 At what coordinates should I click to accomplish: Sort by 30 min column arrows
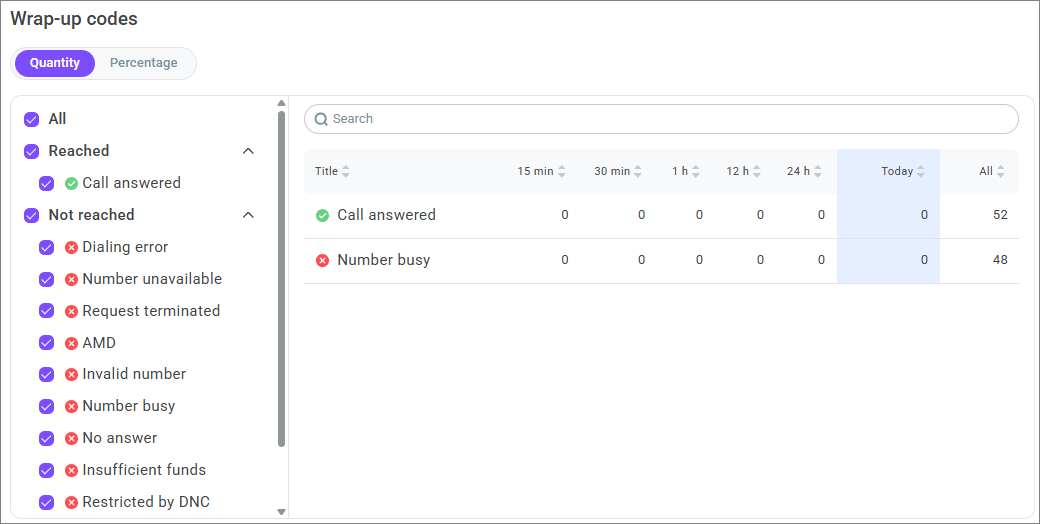pos(637,171)
